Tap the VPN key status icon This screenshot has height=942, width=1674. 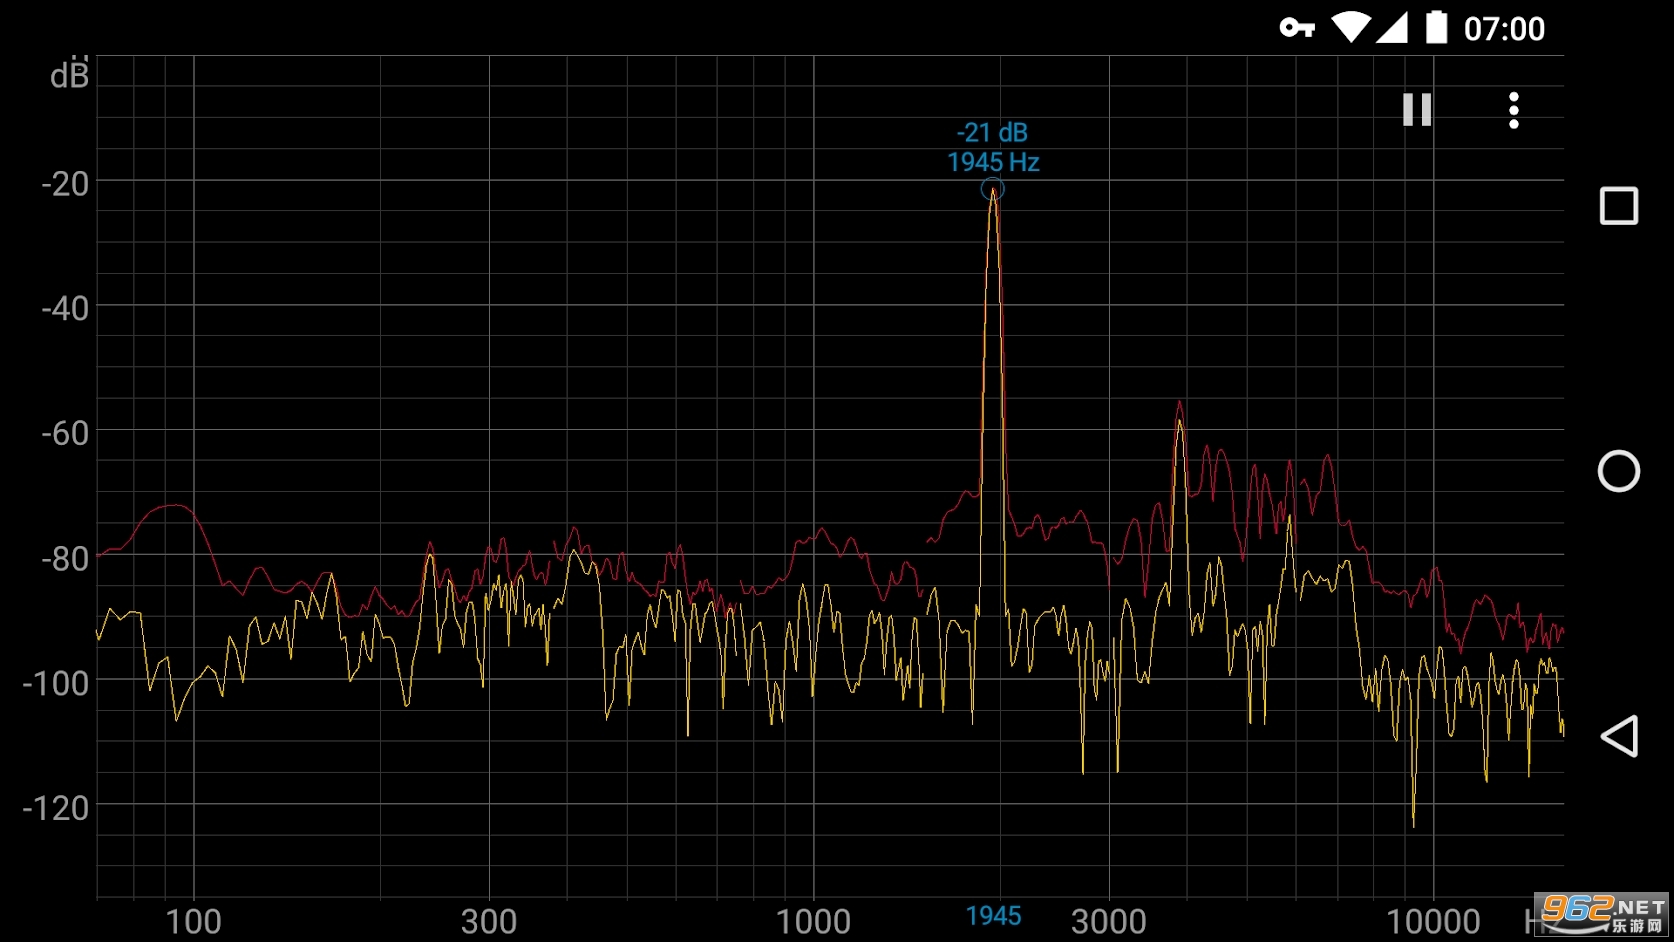(x=1296, y=28)
